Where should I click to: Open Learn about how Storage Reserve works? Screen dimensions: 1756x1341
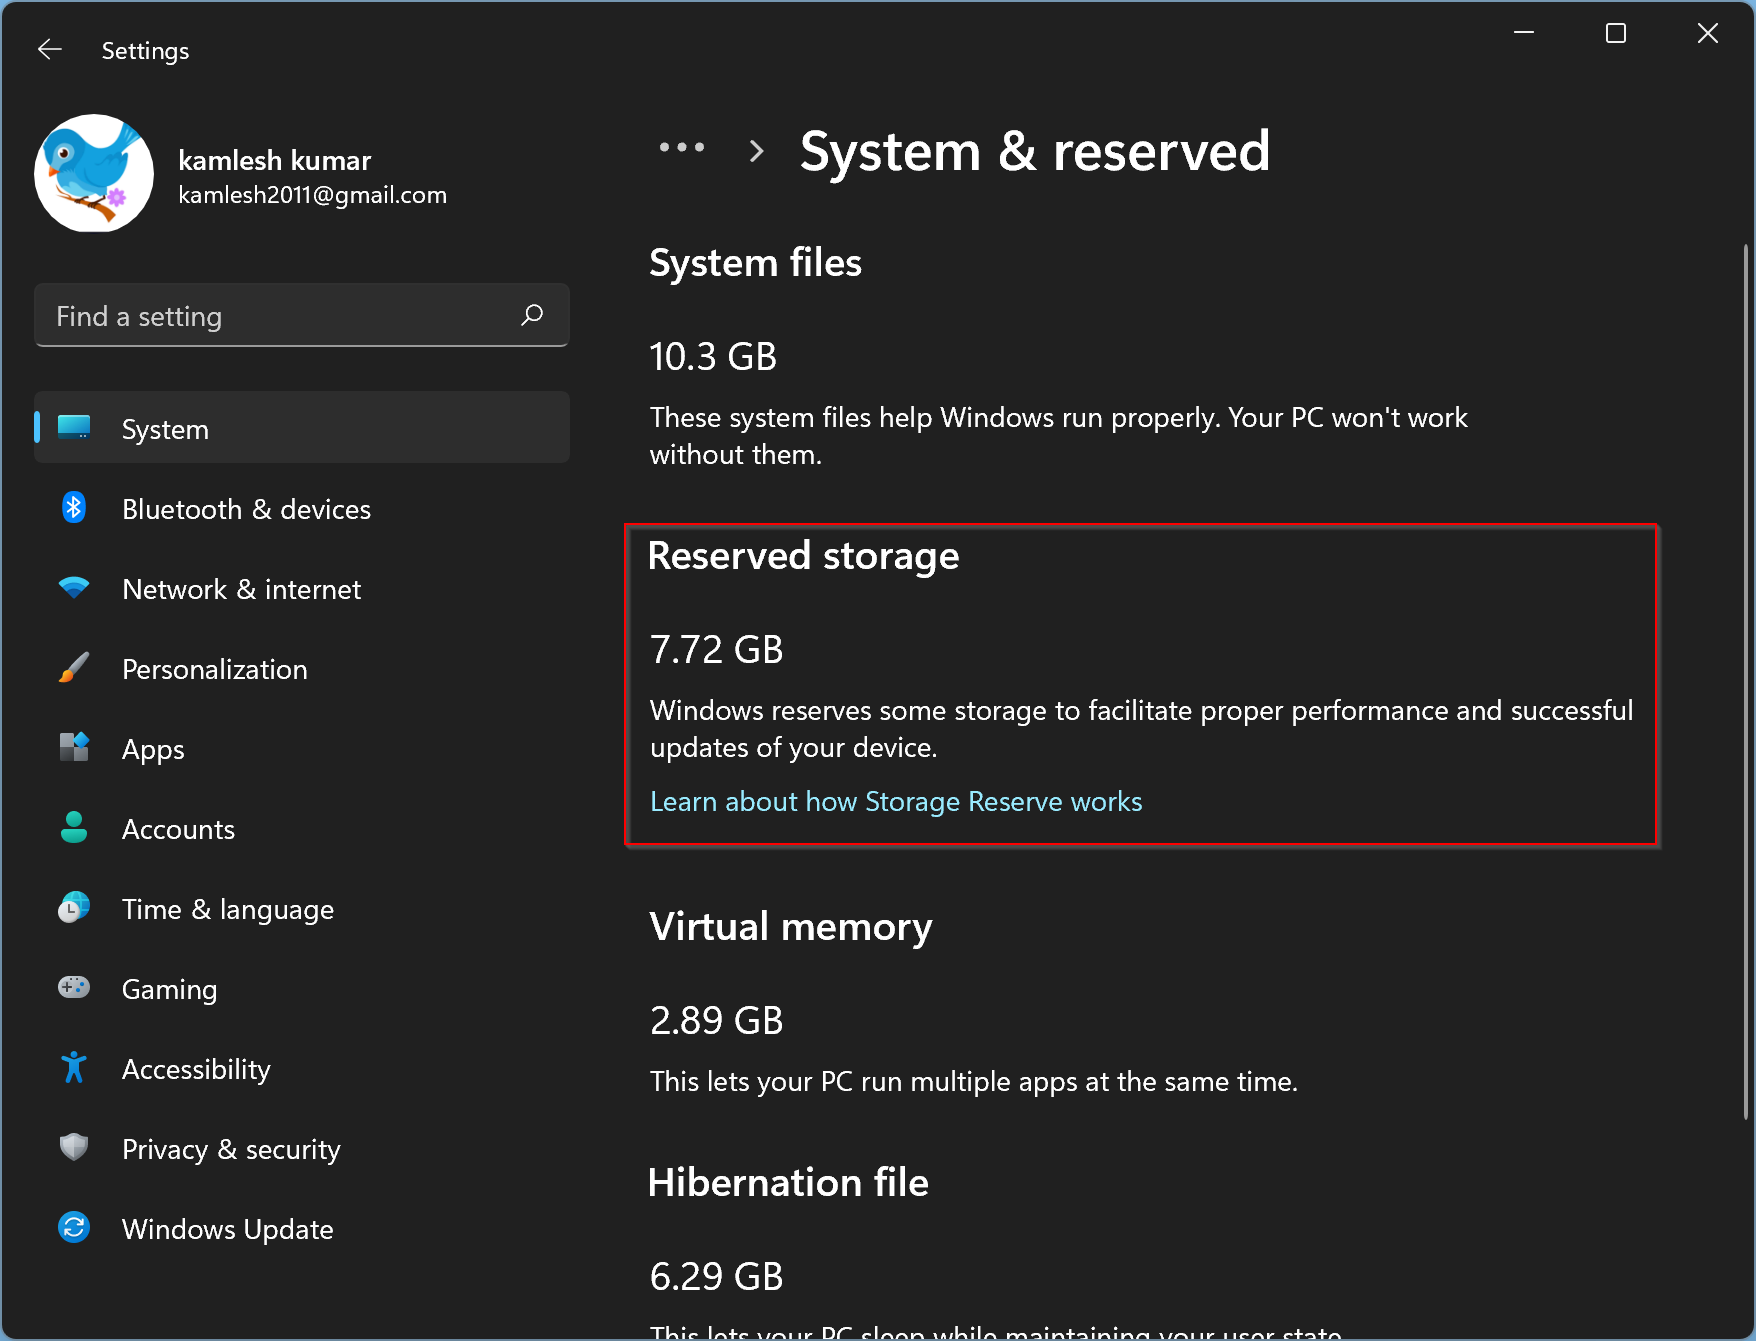[895, 802]
